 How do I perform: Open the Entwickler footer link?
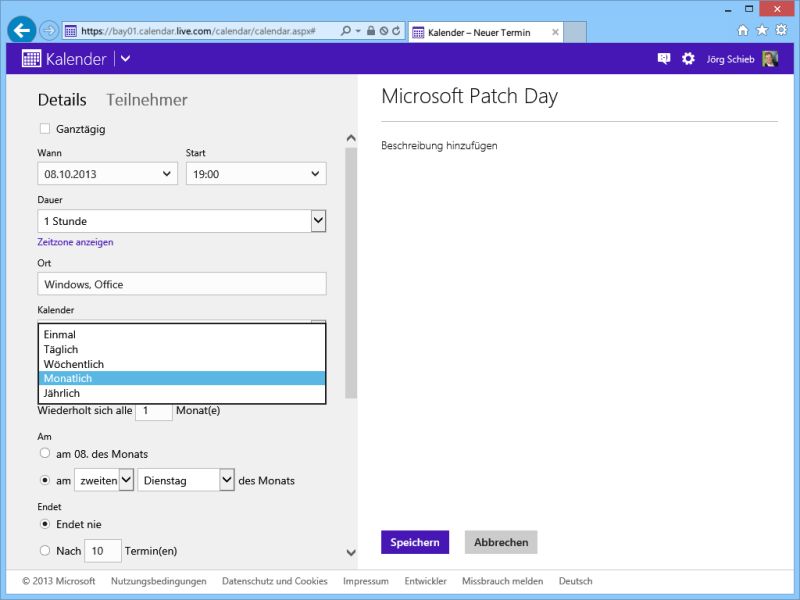click(x=426, y=581)
